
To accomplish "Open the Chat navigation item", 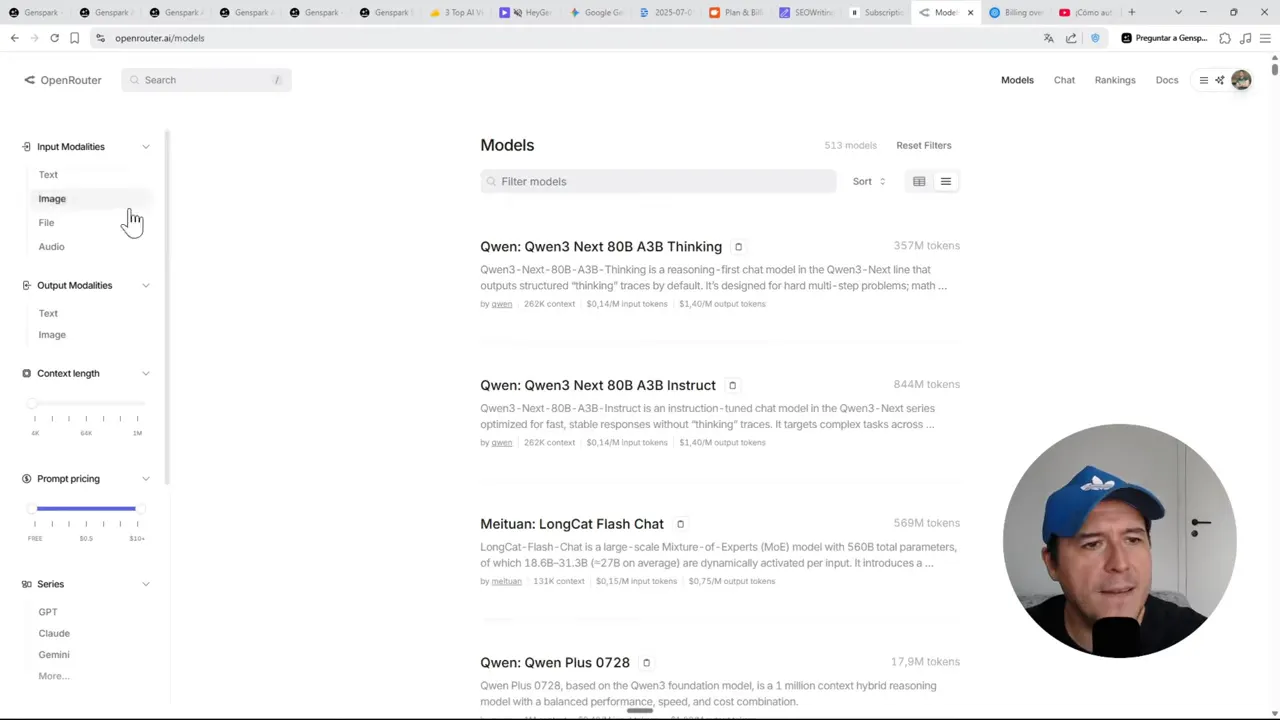I will (1064, 80).
